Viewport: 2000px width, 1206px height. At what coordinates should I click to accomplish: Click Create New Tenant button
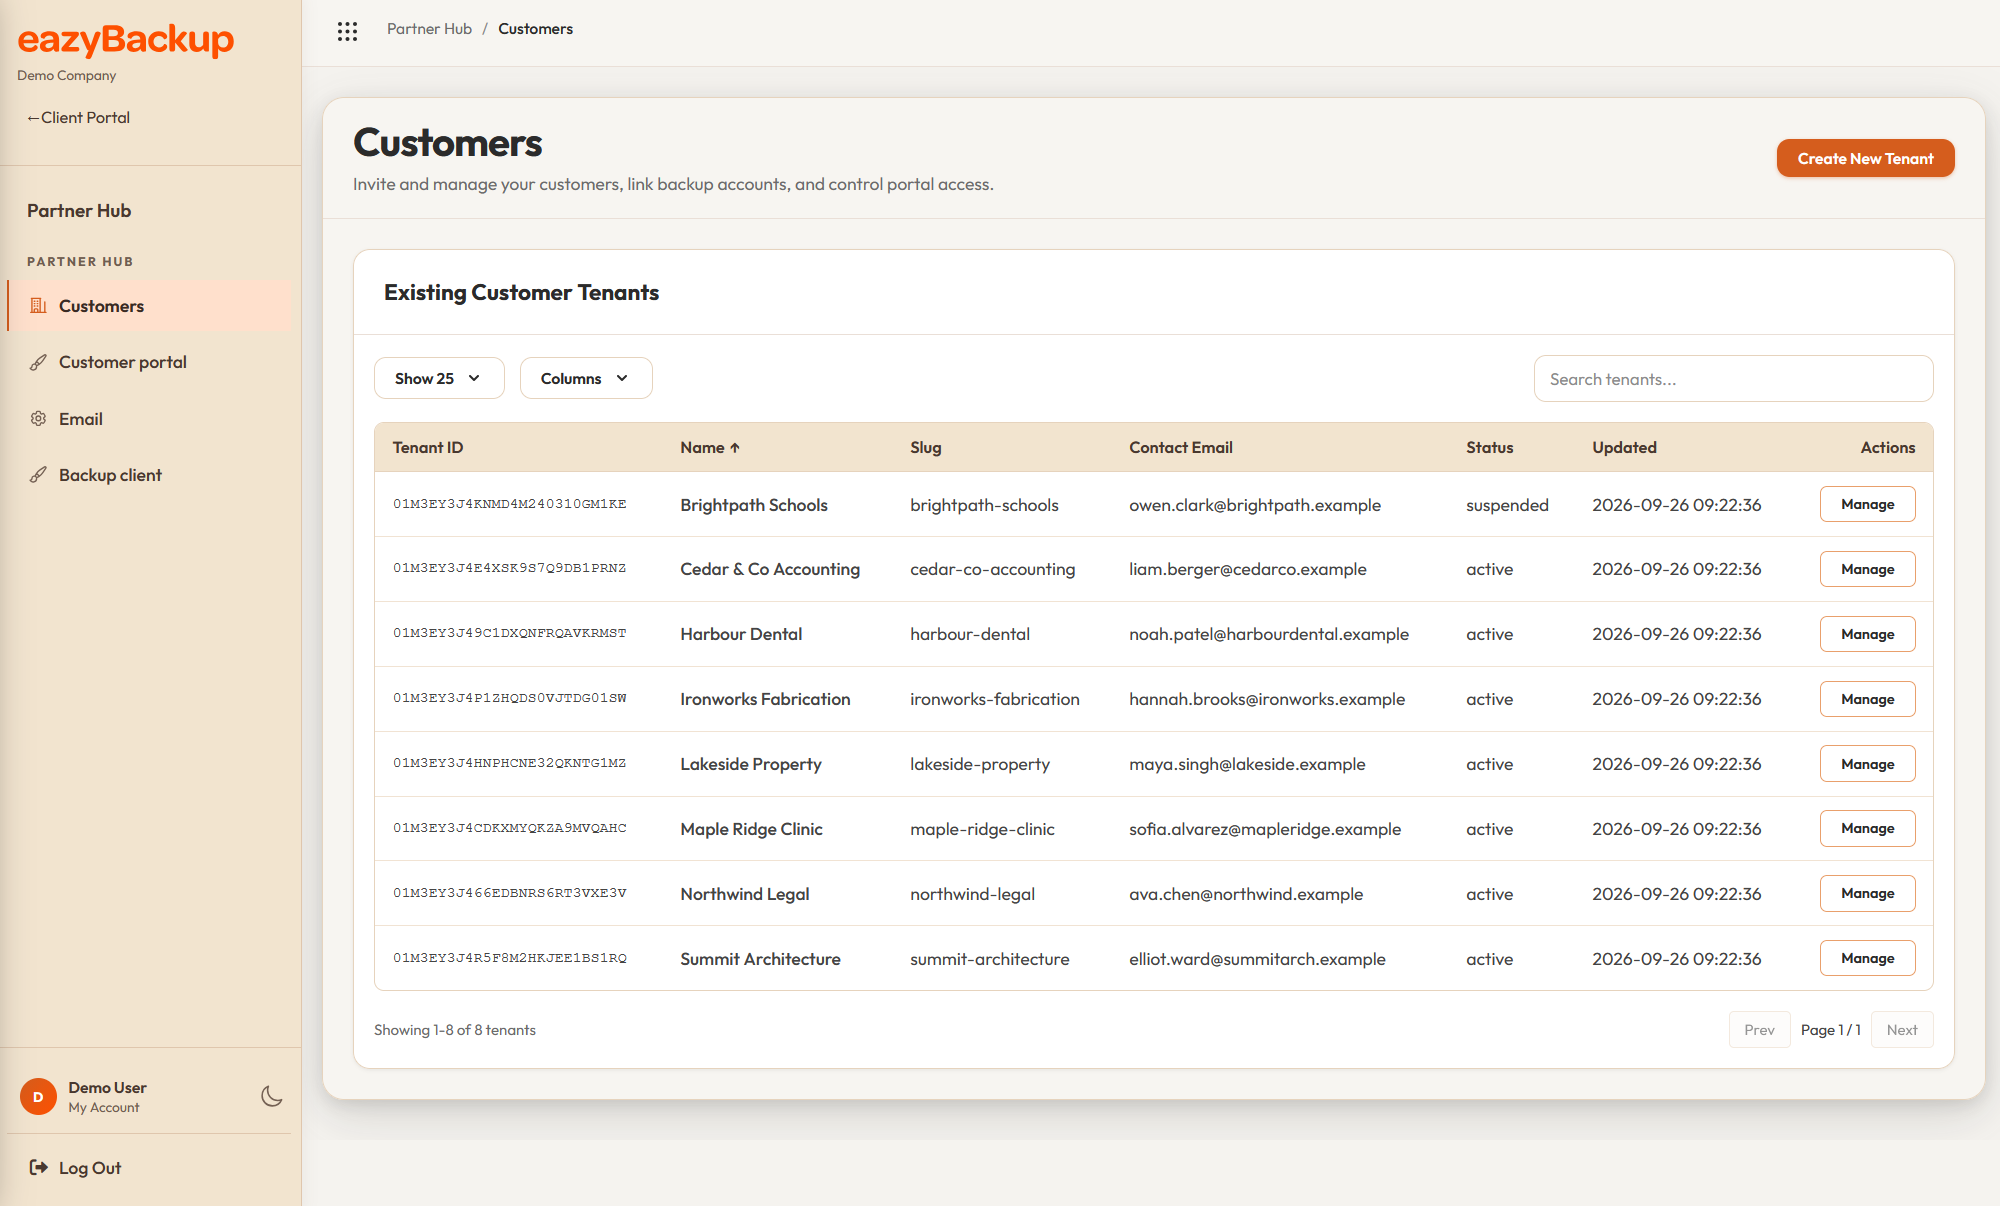tap(1865, 158)
